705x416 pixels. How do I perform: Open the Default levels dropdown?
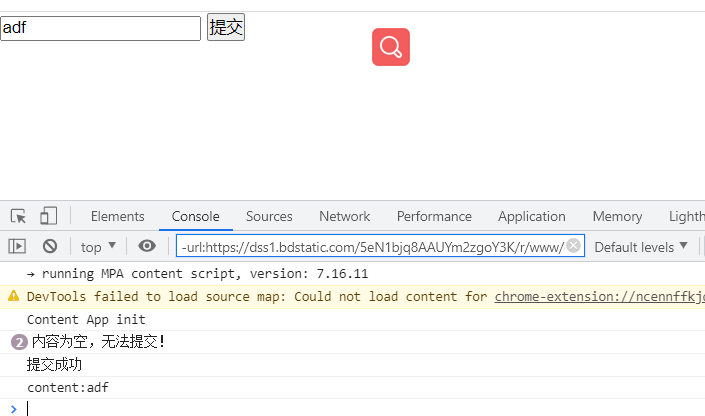641,246
